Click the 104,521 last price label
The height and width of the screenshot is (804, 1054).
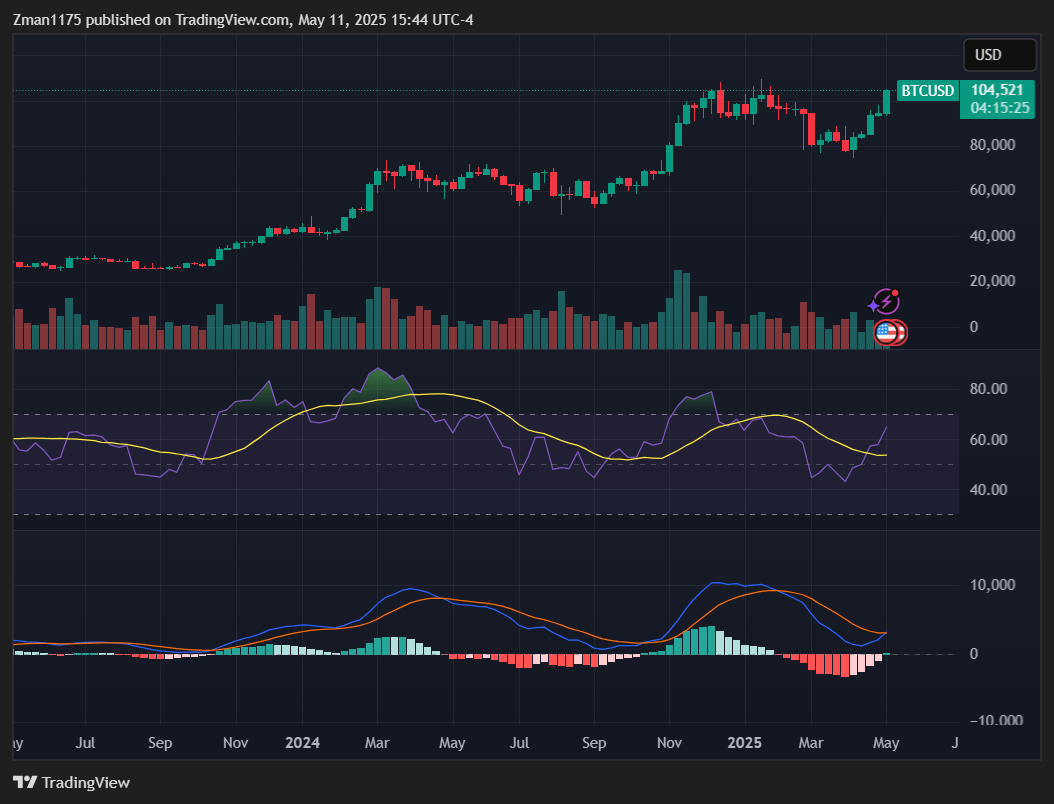(x=996, y=91)
